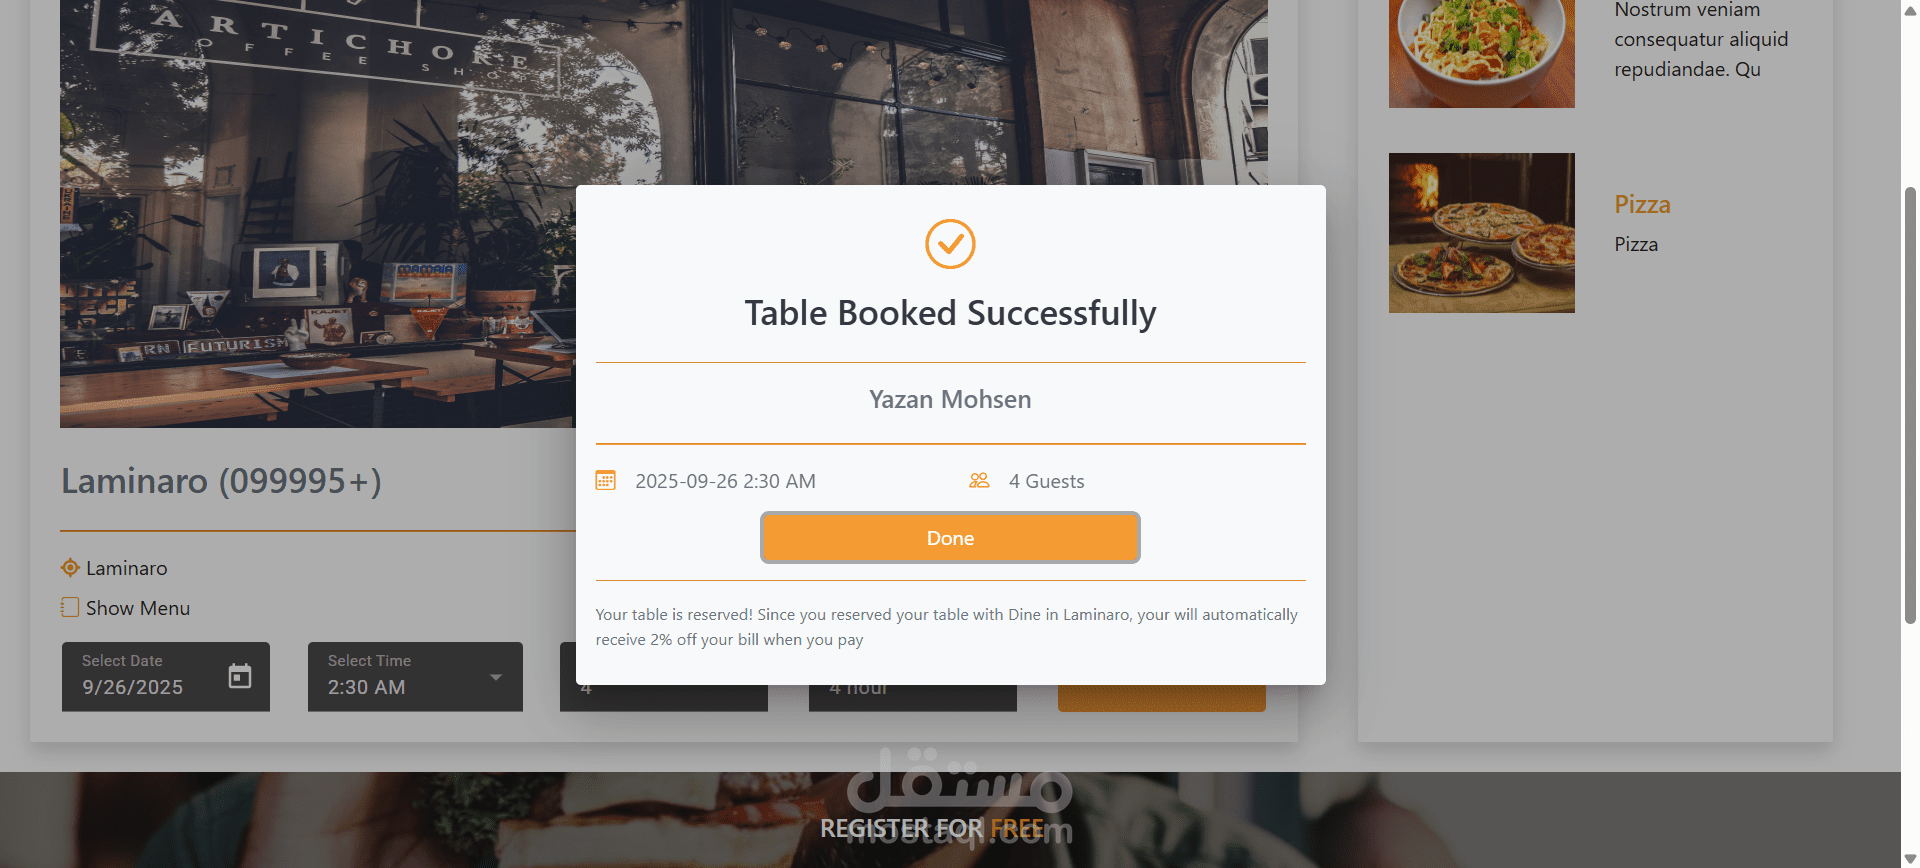1920x868 pixels.
Task: Click the calendar icon beside booking date
Action: (x=606, y=481)
